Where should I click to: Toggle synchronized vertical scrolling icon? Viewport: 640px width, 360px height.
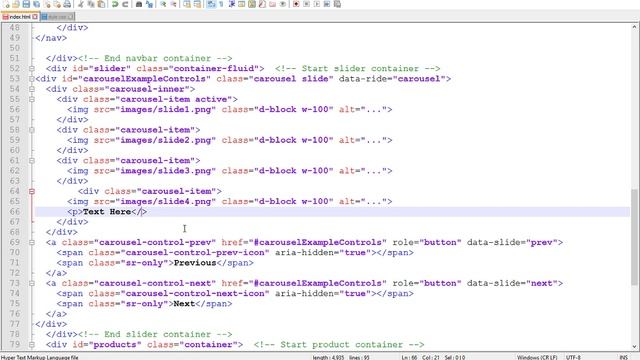pyautogui.click(x=187, y=4)
